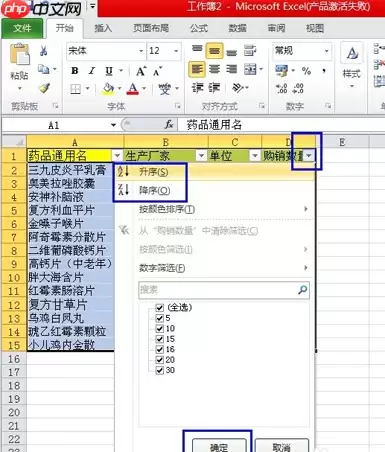Viewport: 385px width, 452px height.
Task: Apply the red font color A
Action: click(133, 89)
